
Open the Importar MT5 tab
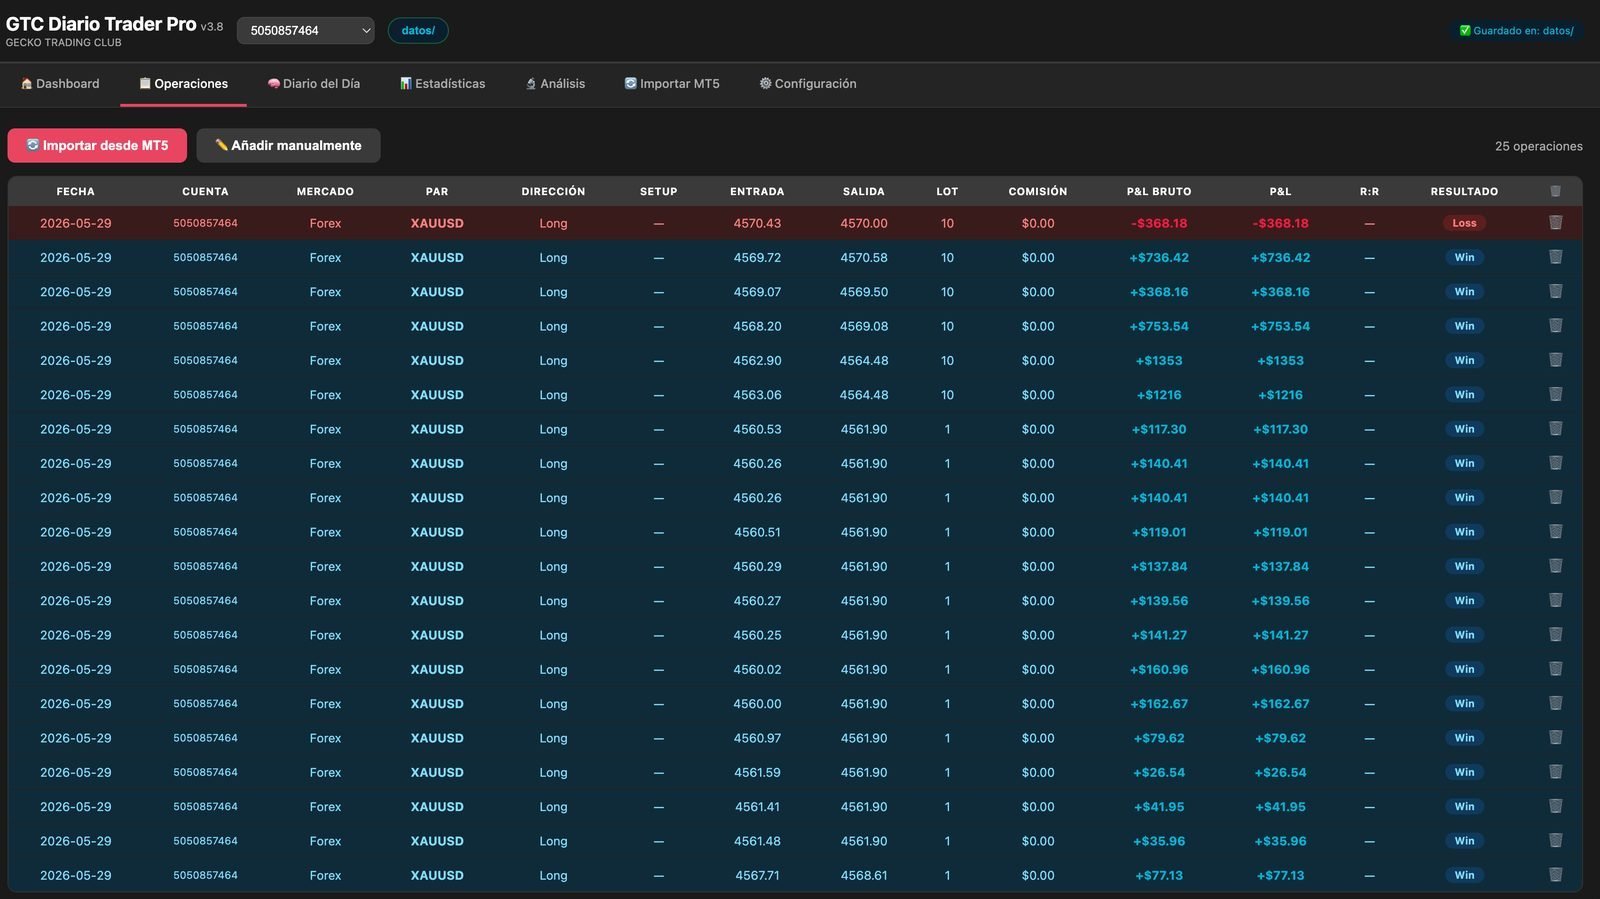(672, 84)
